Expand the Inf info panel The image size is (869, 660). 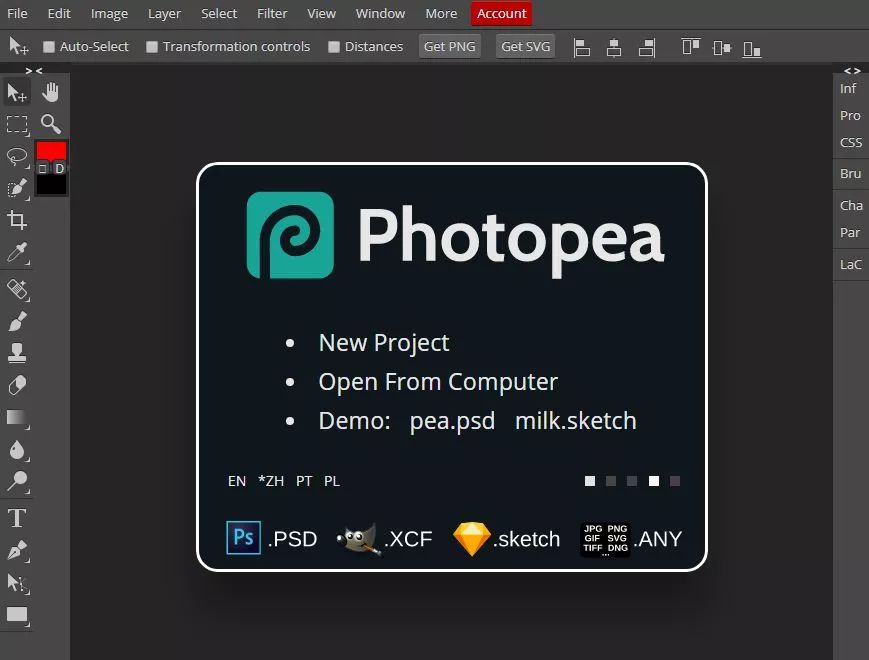click(848, 89)
